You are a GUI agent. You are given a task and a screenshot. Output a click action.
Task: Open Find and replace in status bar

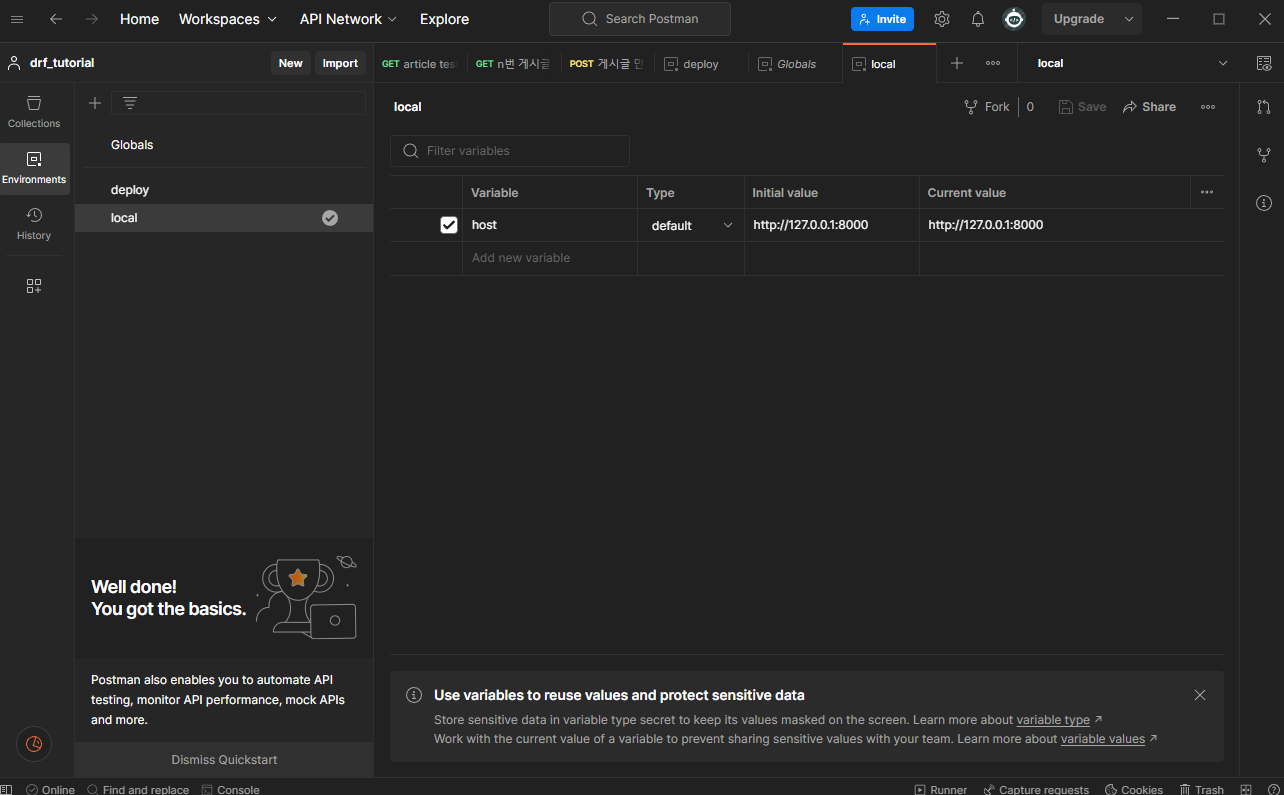(x=138, y=789)
